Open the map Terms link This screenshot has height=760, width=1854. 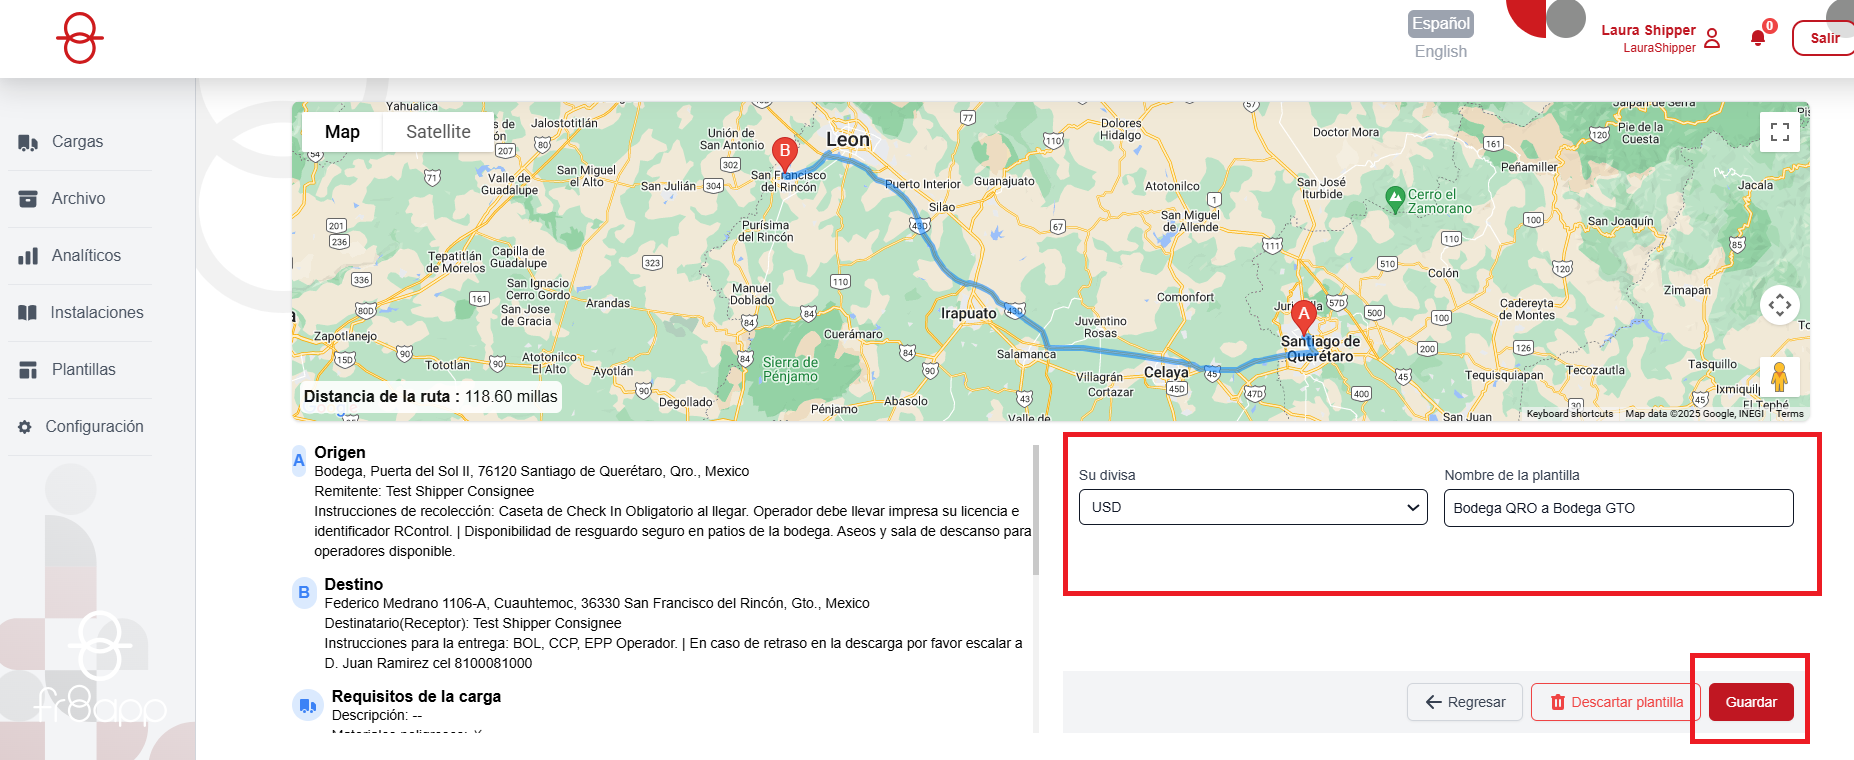point(1790,414)
